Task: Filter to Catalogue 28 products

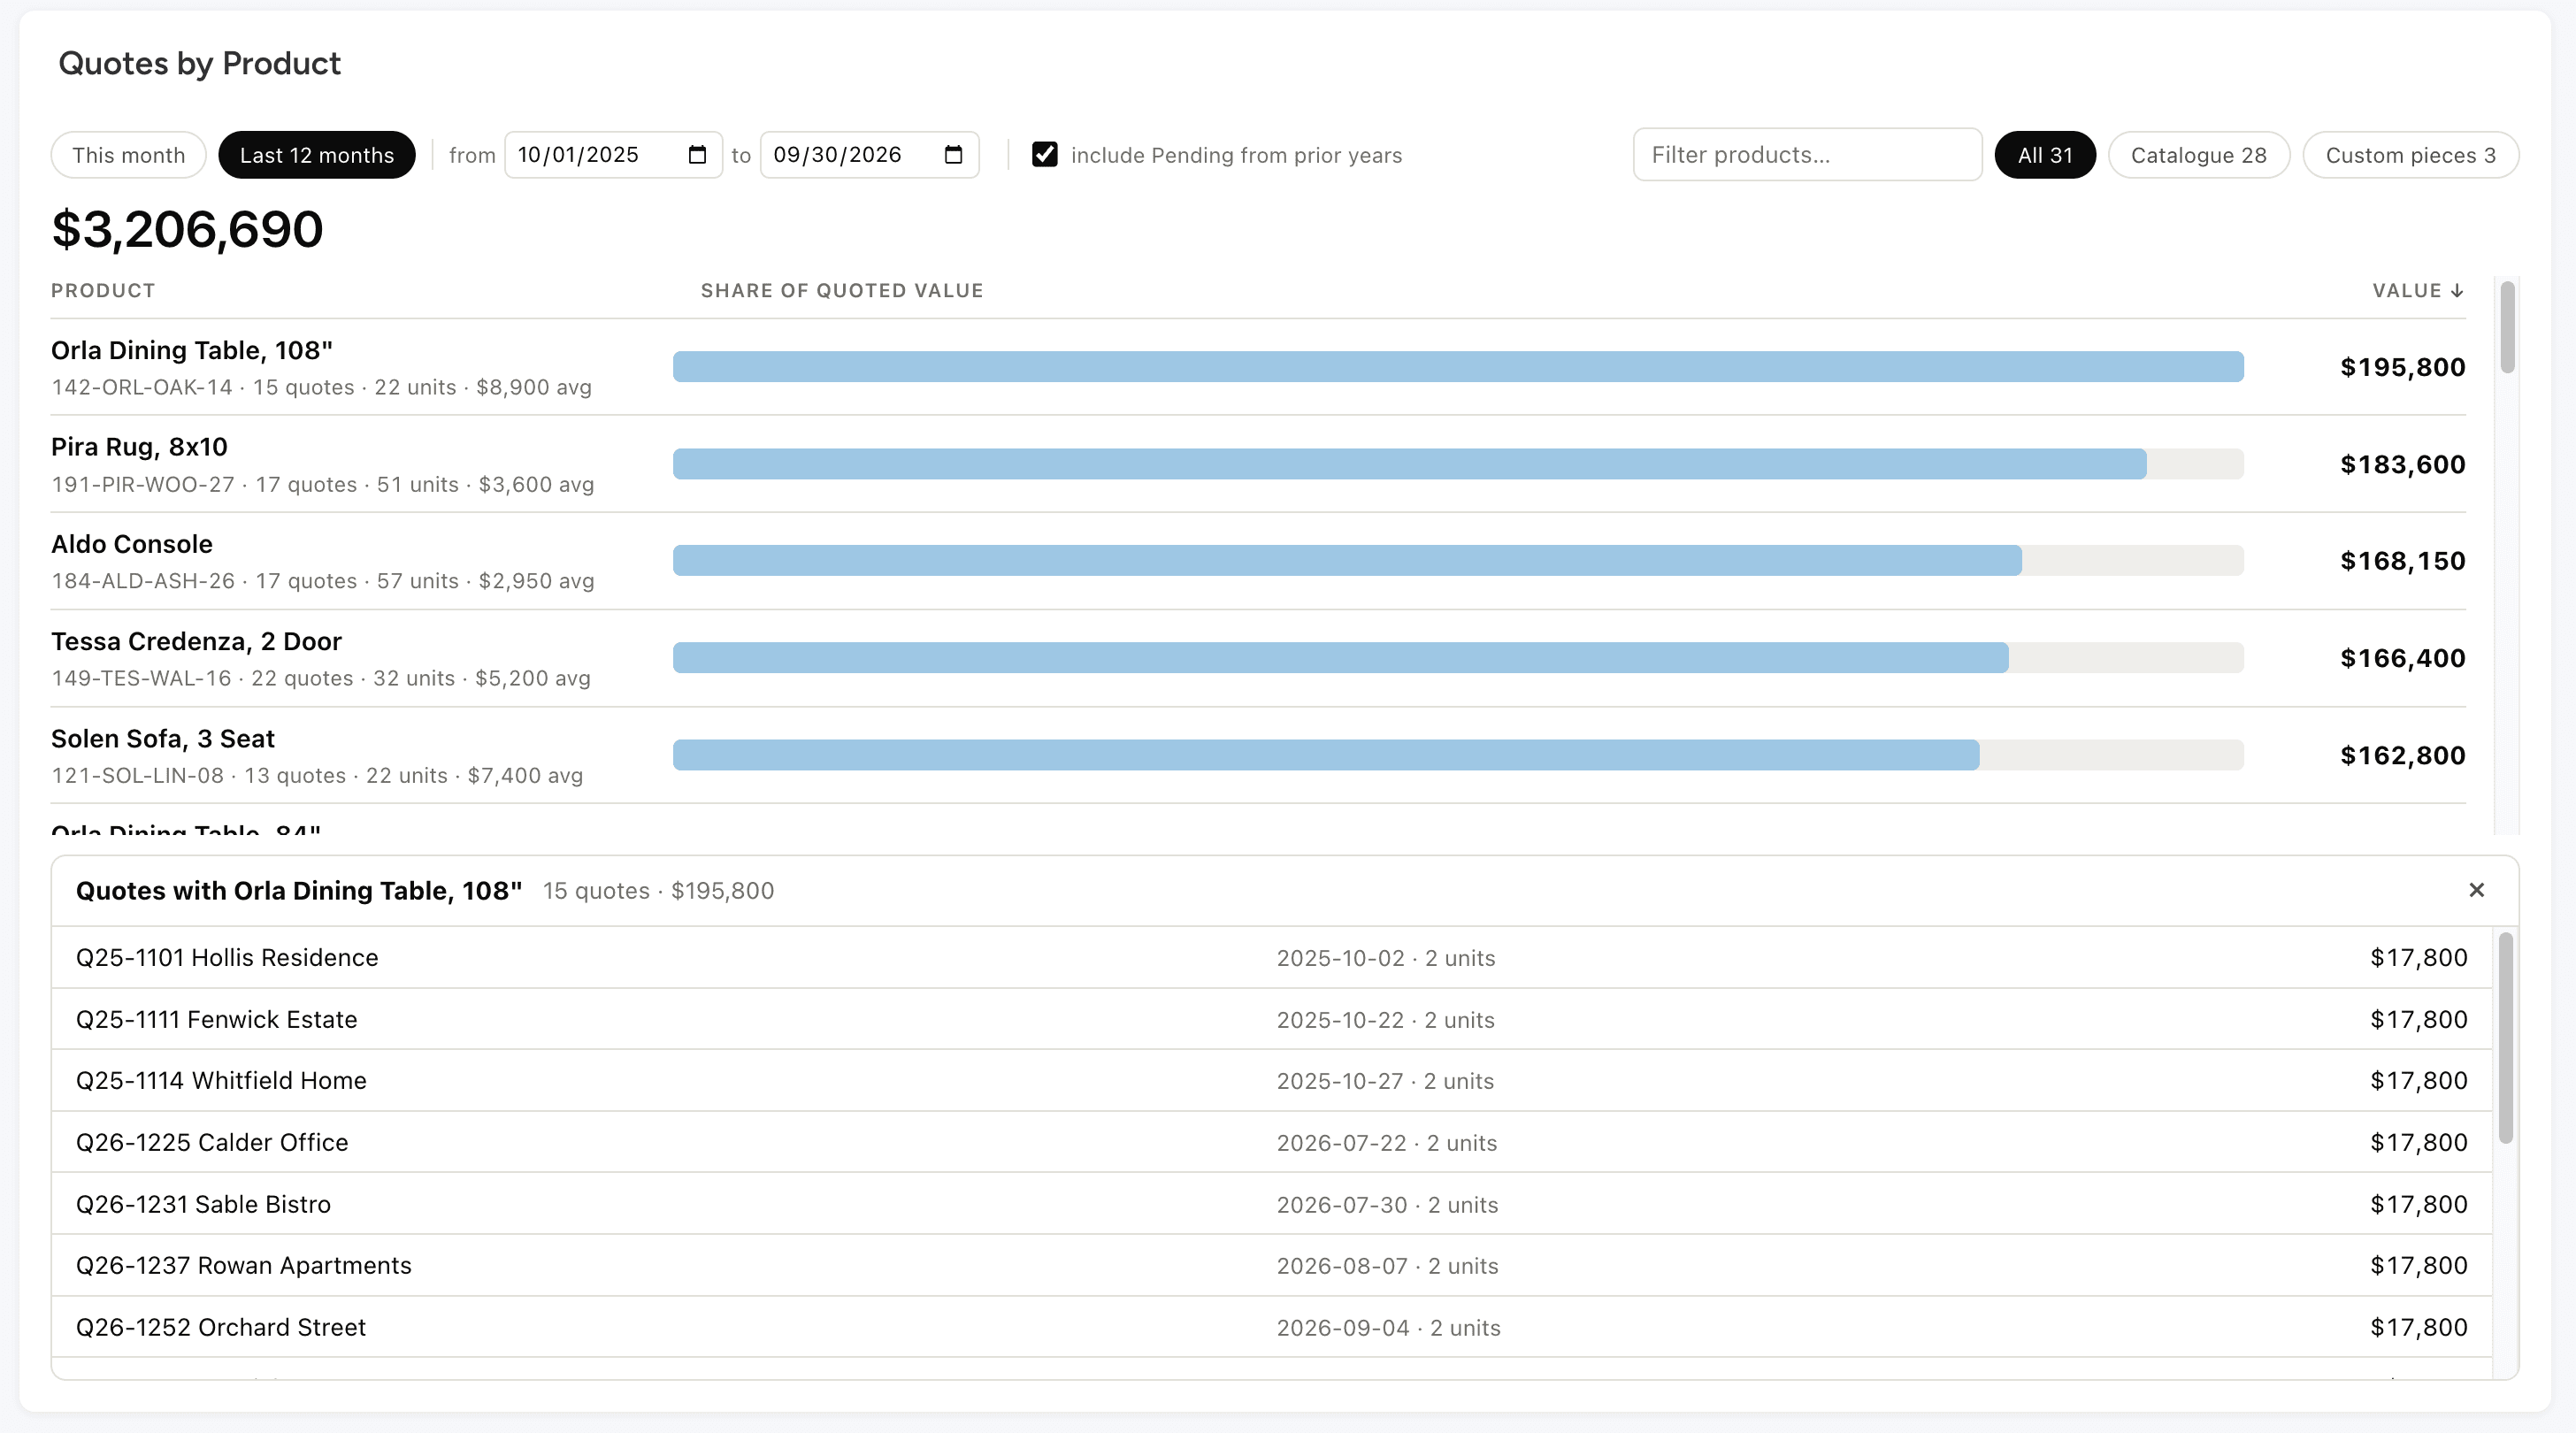Action: click(2198, 155)
